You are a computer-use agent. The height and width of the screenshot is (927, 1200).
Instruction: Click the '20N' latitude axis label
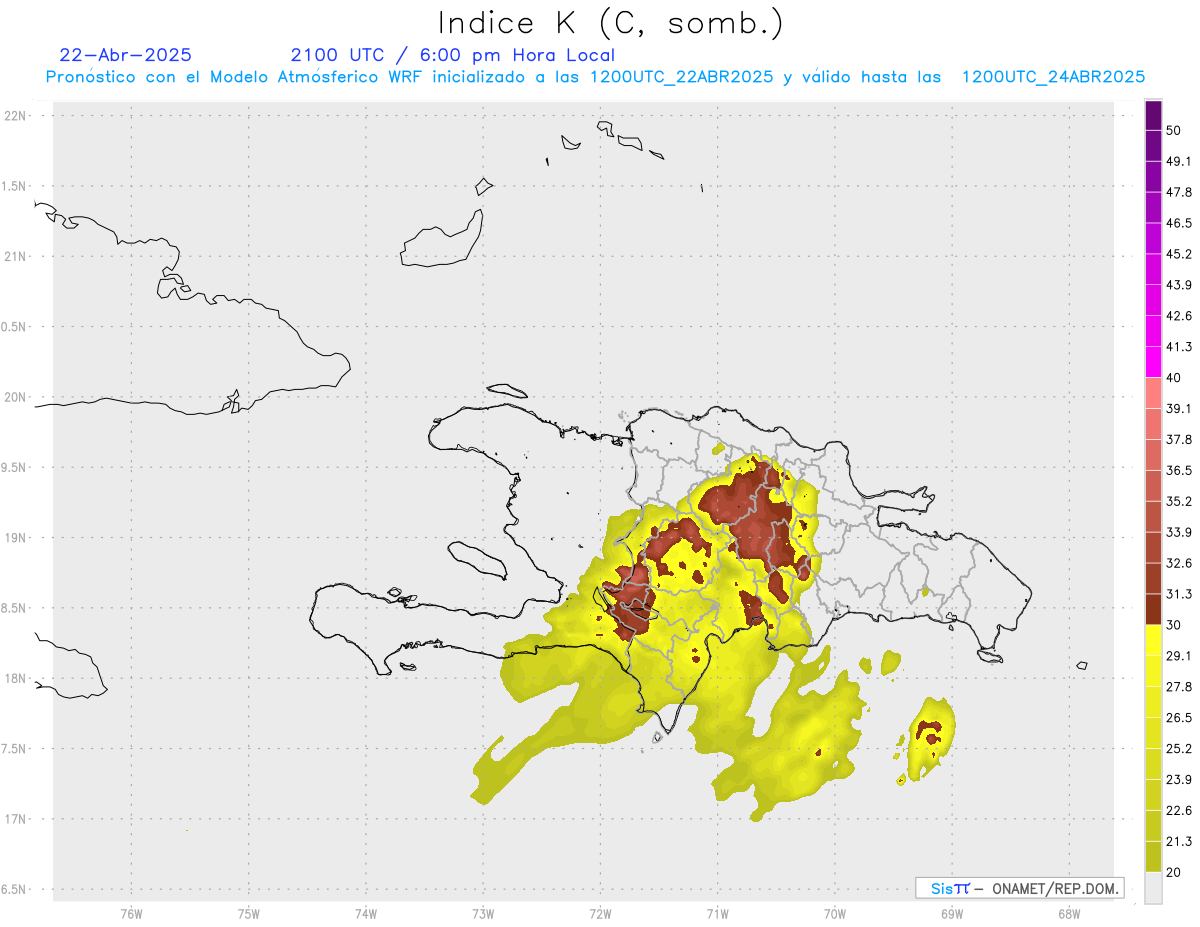16,397
